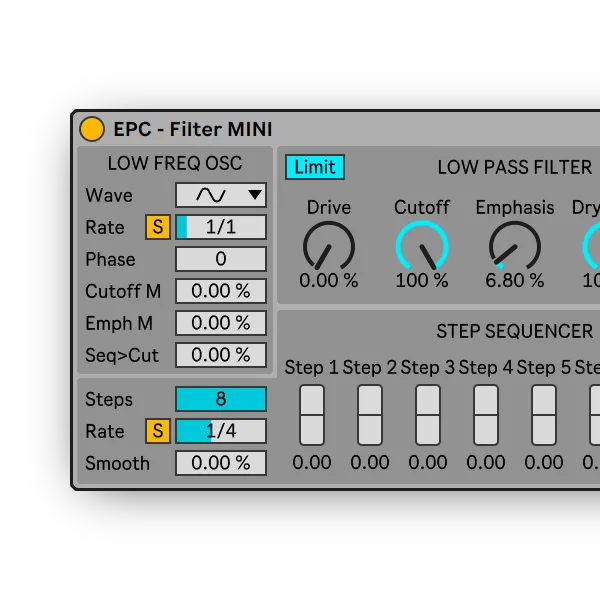
Task: Toggle the Limit button
Action: (x=315, y=167)
